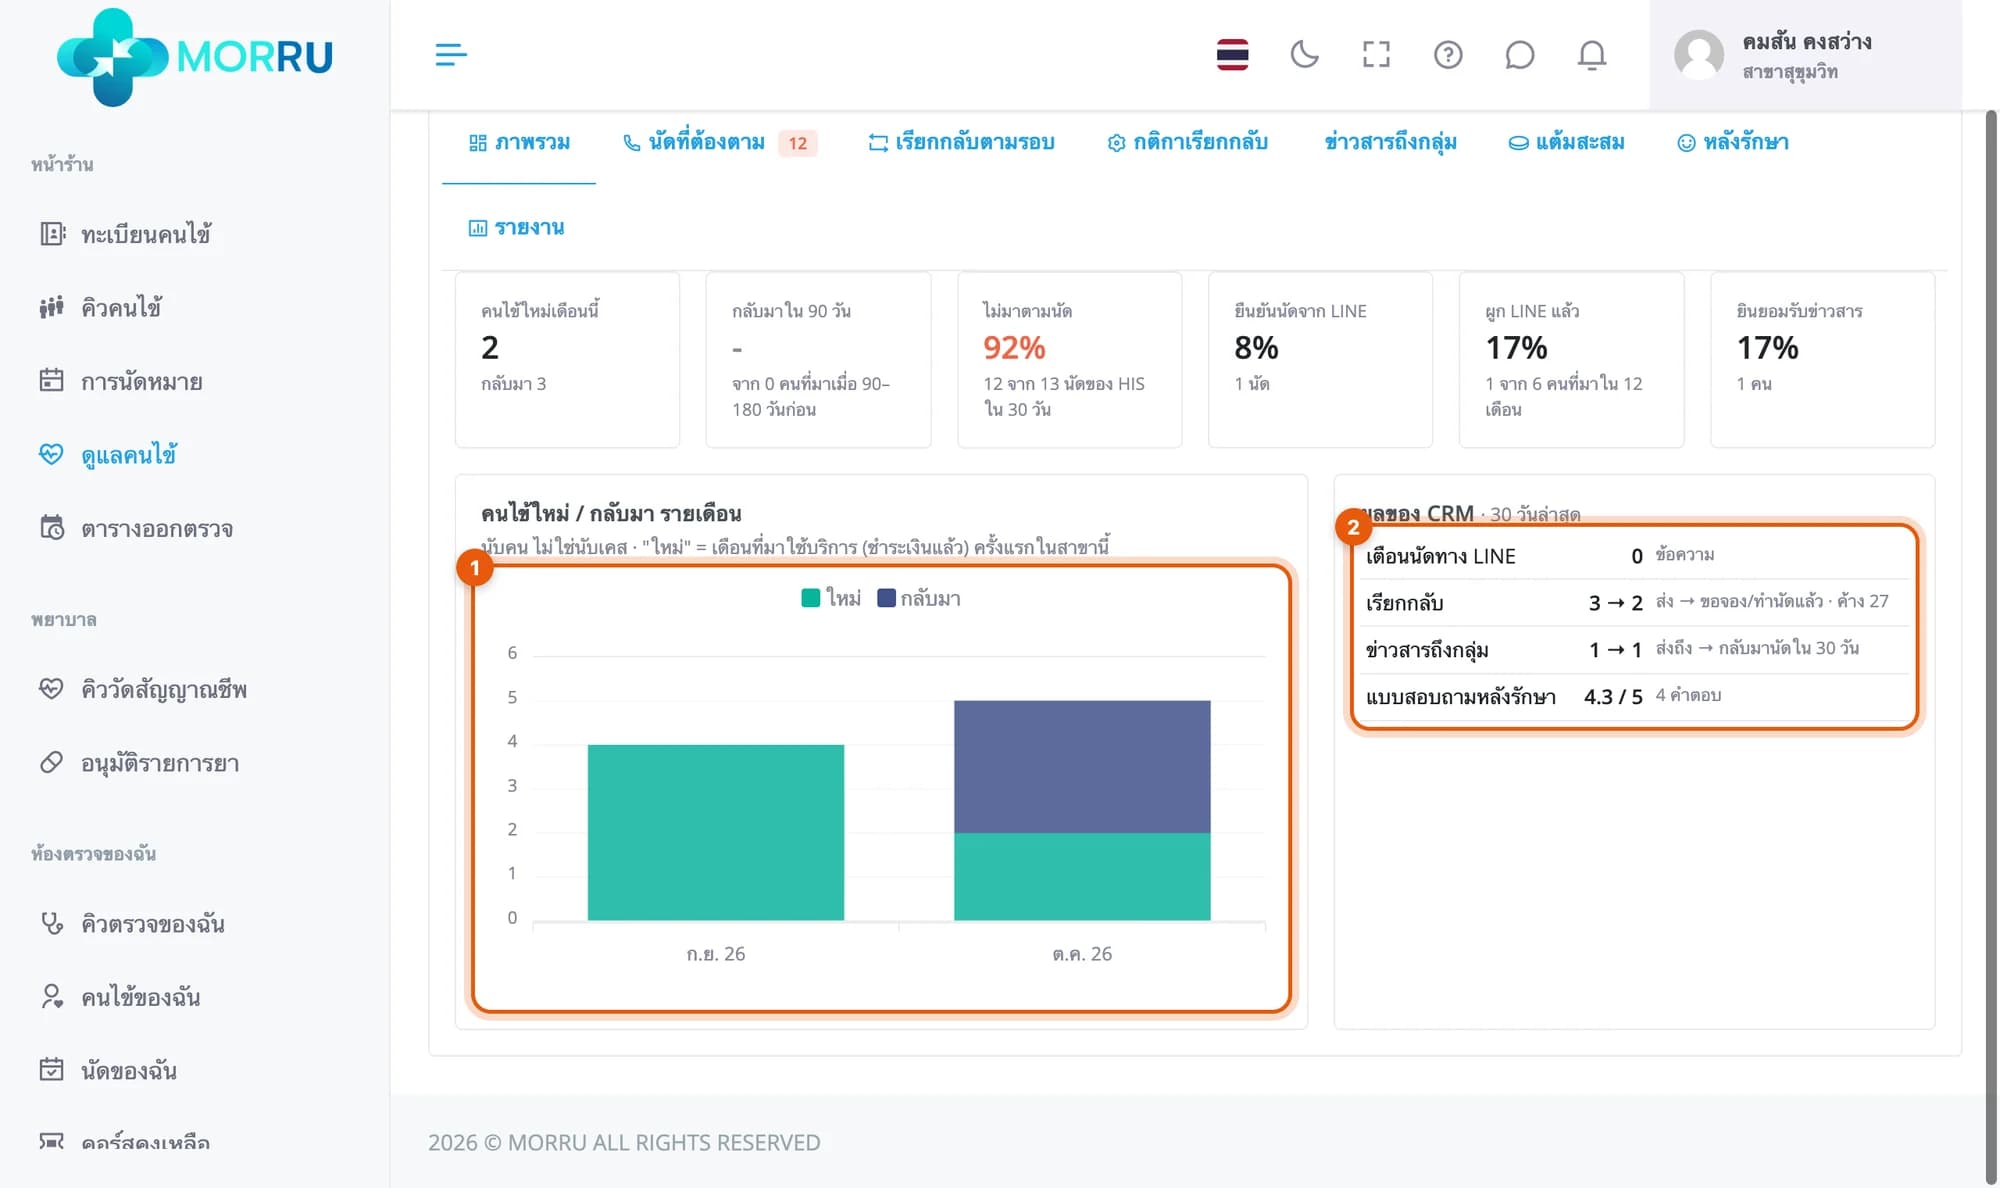Click the คนไข้ใหม่เดือนนี้ stat card
The height and width of the screenshot is (1188, 2000).
pyautogui.click(x=567, y=359)
